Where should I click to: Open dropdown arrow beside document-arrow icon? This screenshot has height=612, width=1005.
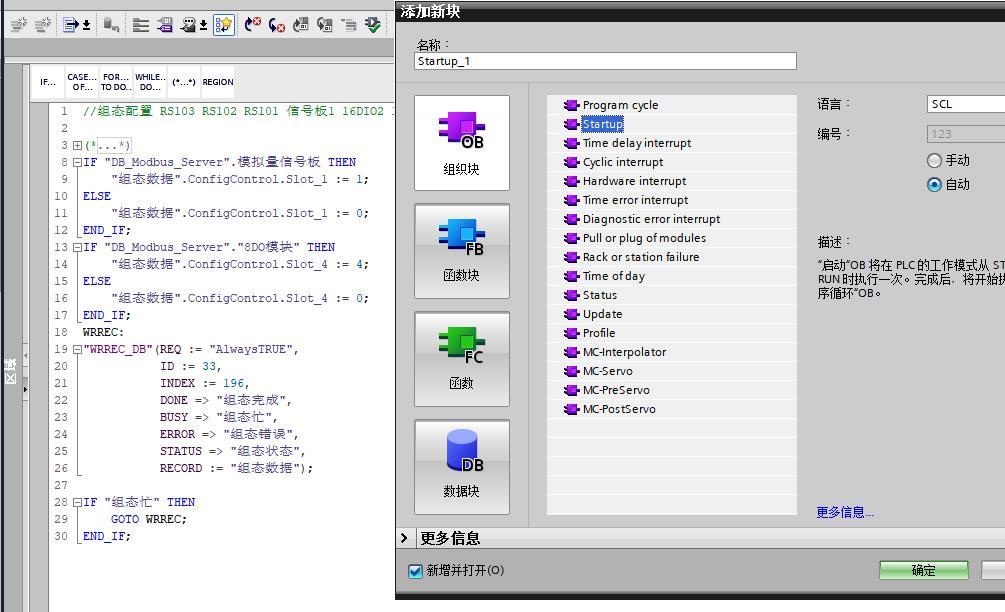[x=86, y=25]
